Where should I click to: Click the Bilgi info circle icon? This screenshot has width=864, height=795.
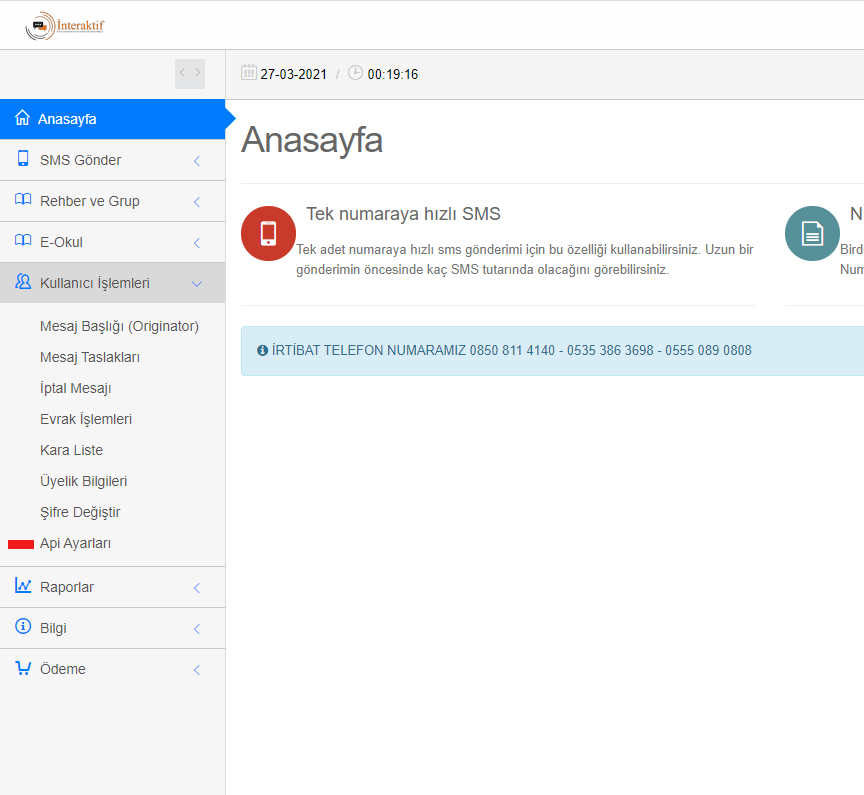point(23,627)
